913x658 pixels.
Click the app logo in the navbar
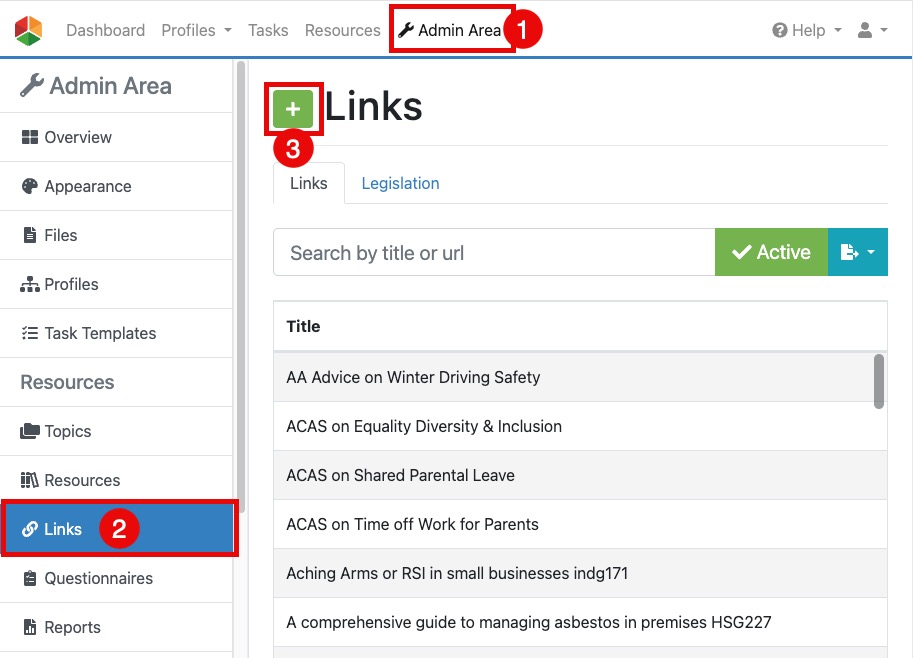[29, 30]
